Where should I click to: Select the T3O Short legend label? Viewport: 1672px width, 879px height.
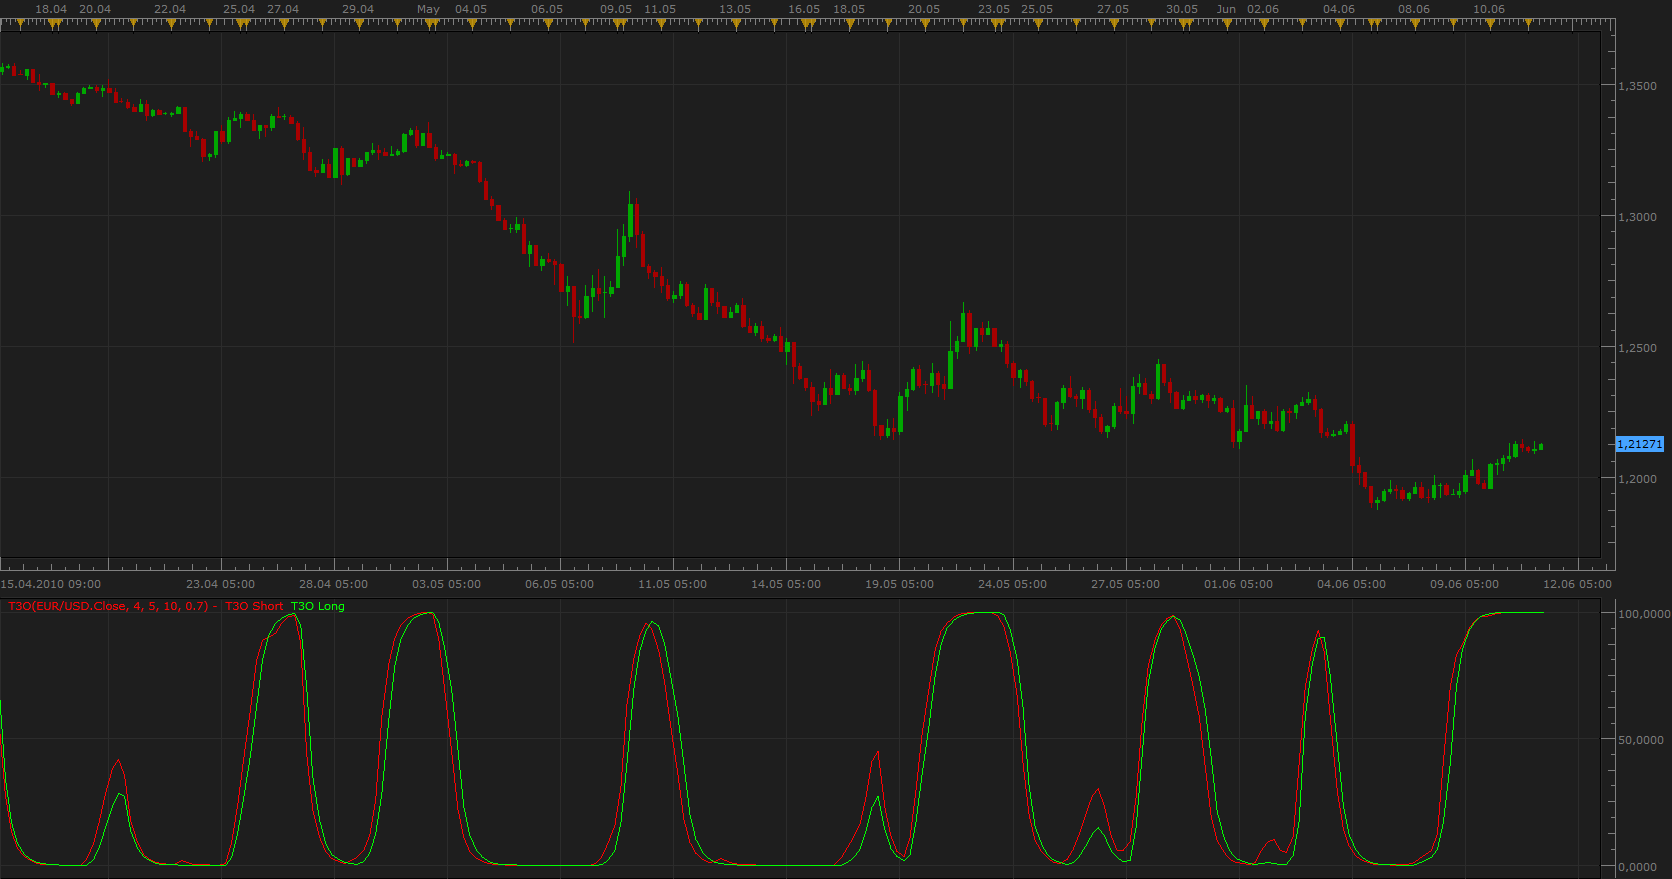pyautogui.click(x=254, y=606)
